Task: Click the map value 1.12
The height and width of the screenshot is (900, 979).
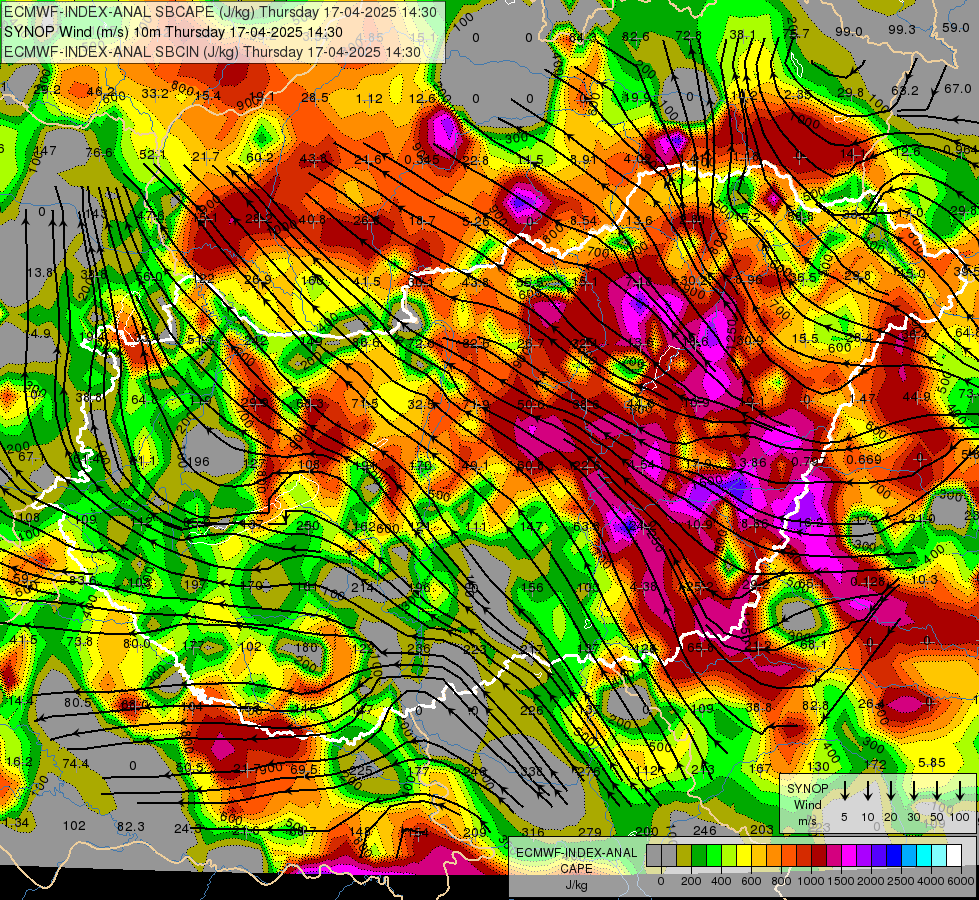Action: point(369,98)
